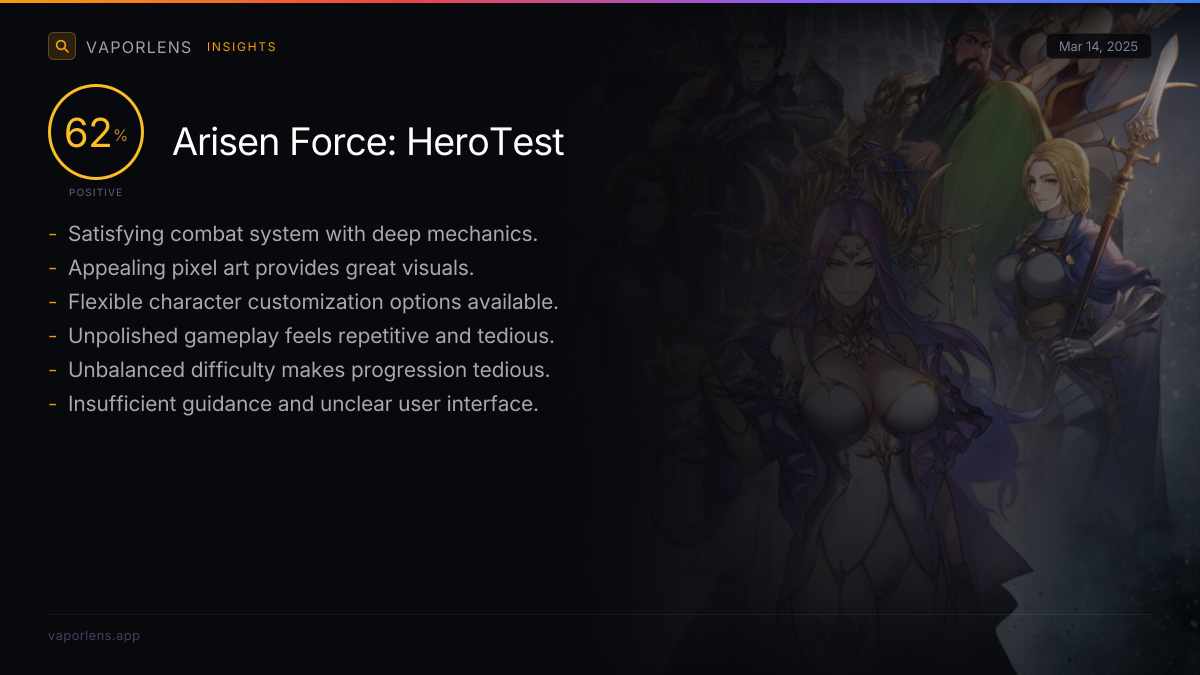Click the VaporLens magnifier logo icon
Screen dimensions: 1200x675
(x=62, y=46)
